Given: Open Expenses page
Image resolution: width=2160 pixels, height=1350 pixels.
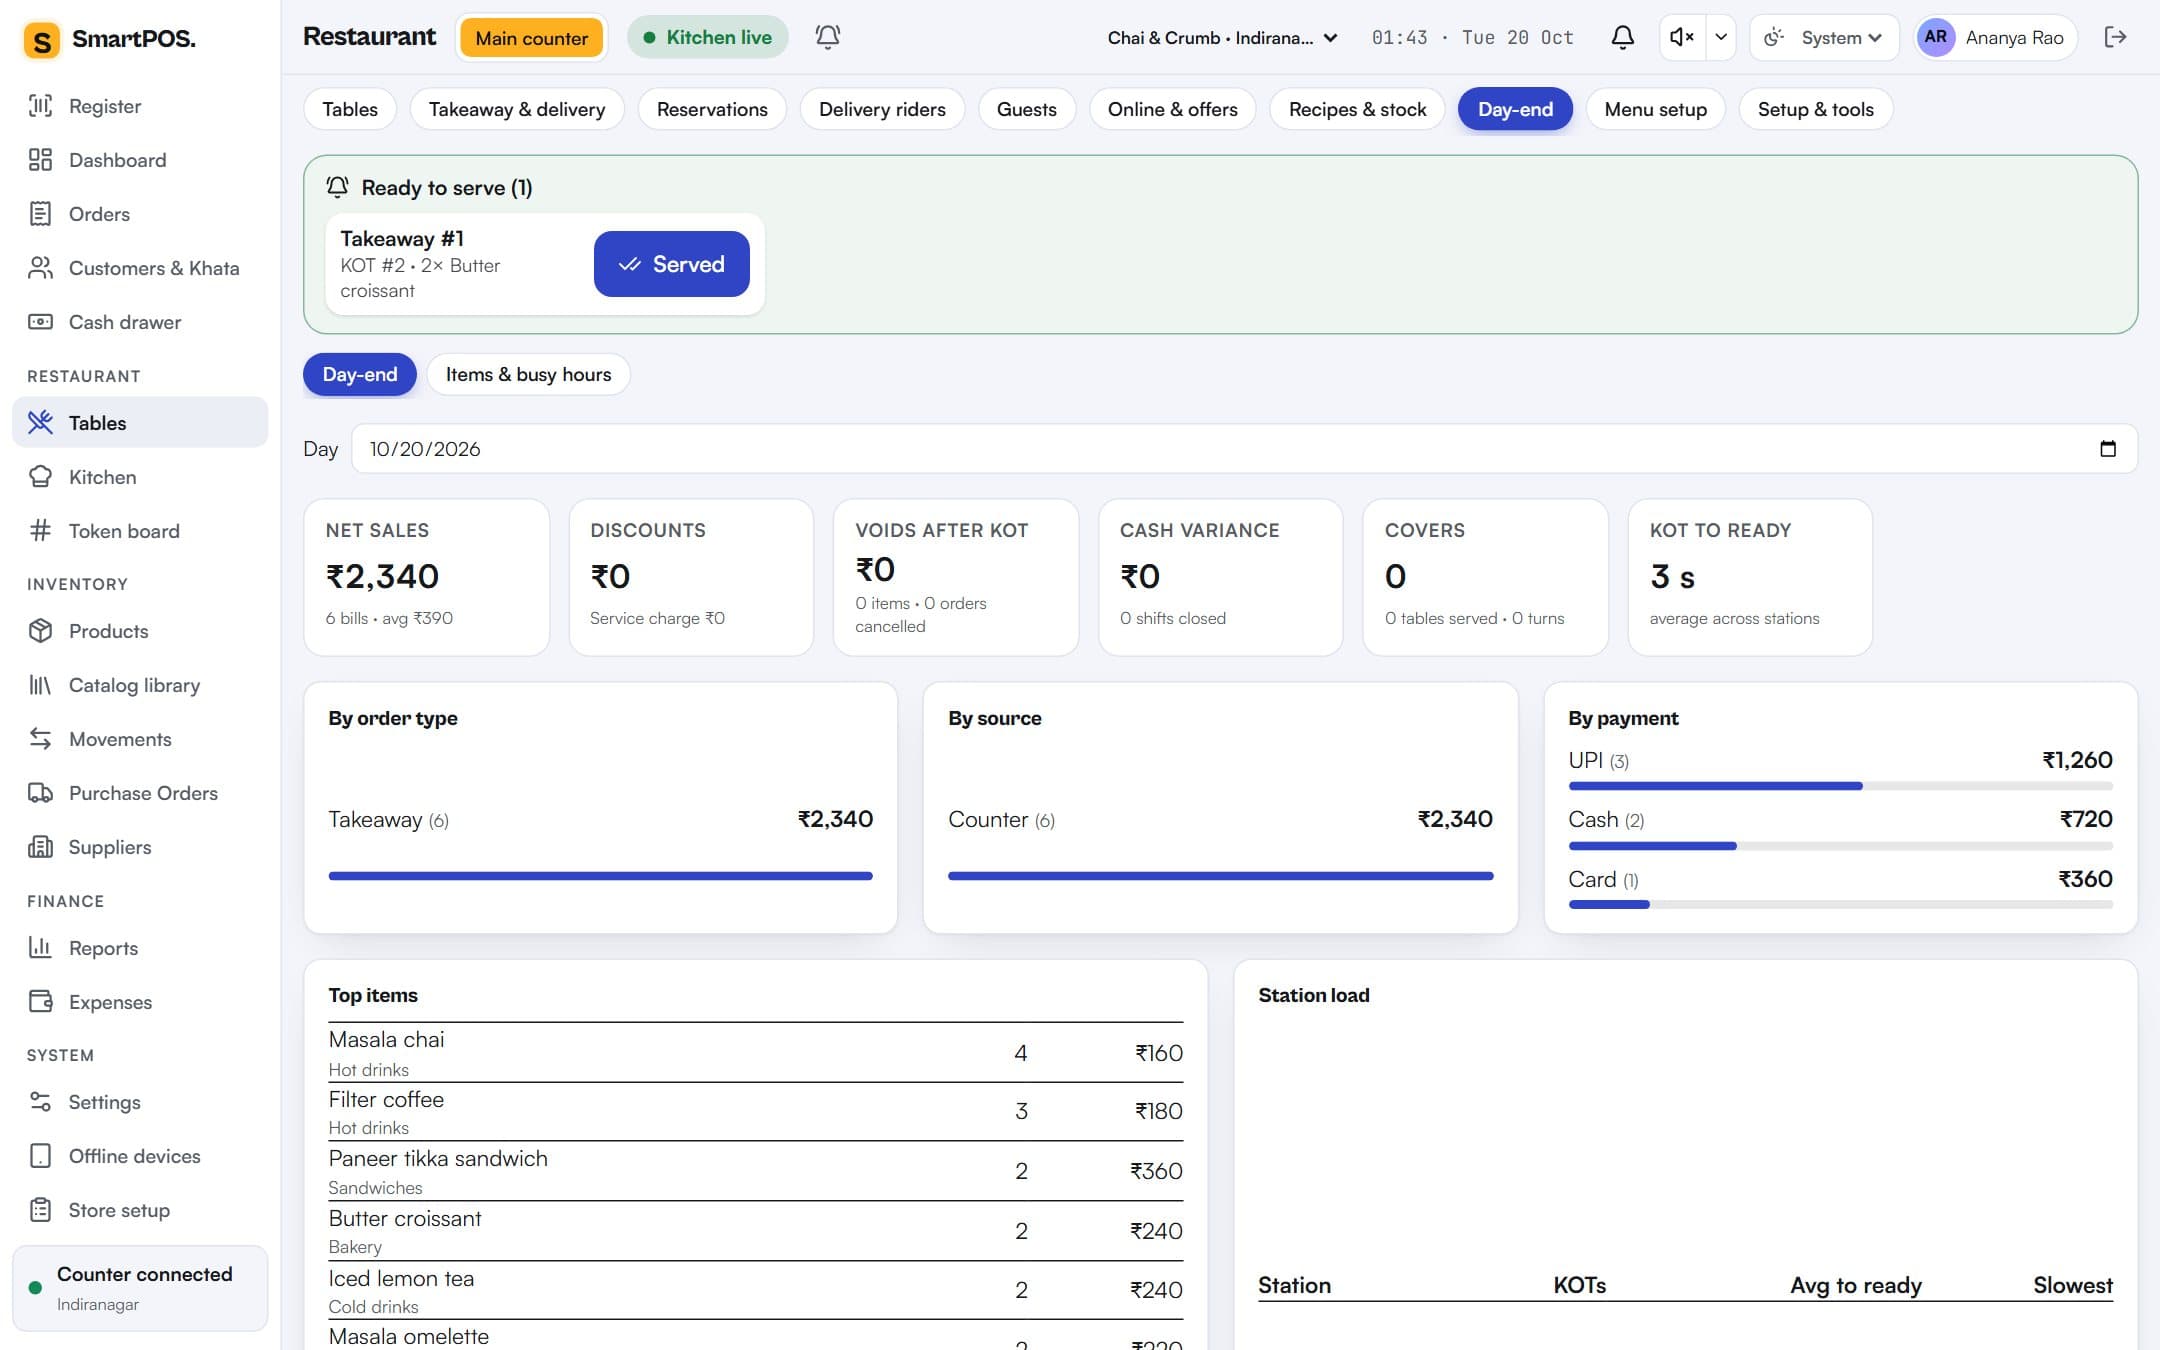Looking at the screenshot, I should pos(140,1002).
